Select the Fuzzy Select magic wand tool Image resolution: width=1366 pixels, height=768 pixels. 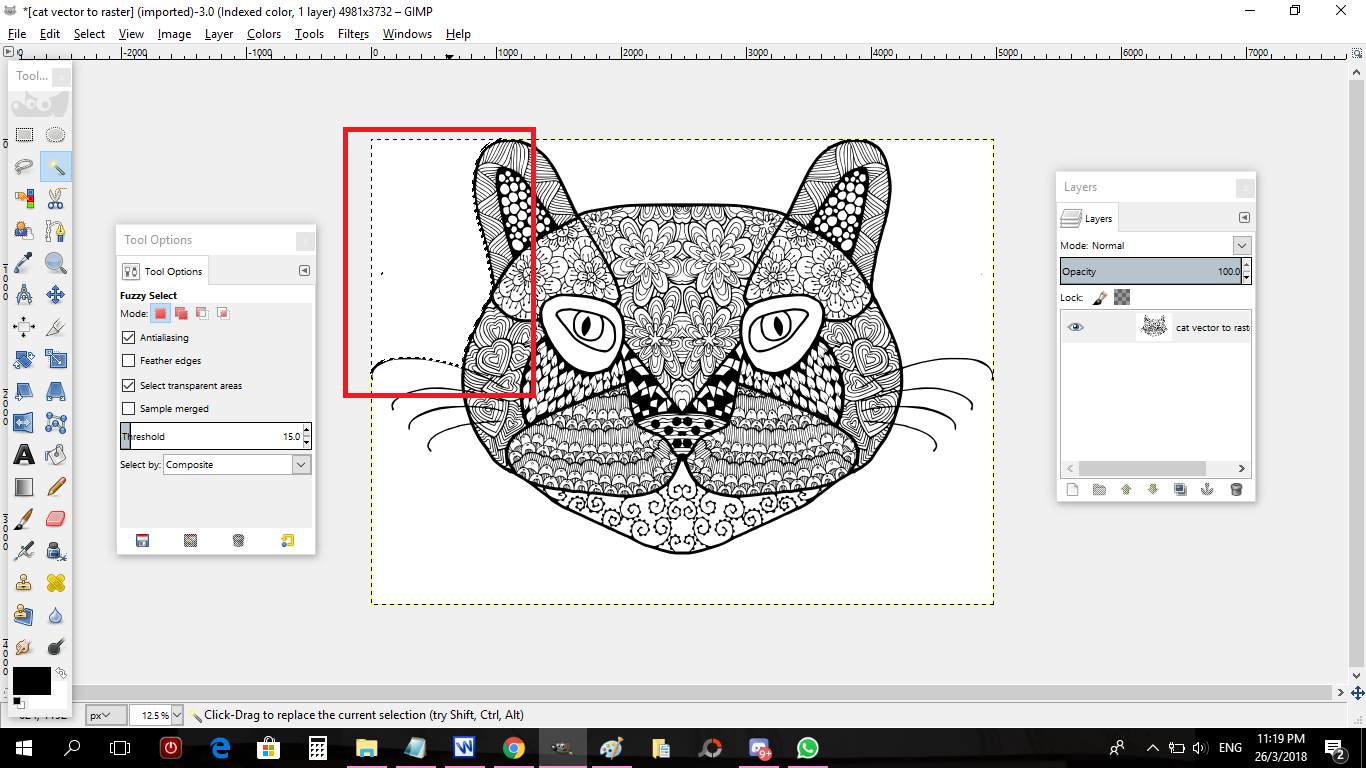click(x=56, y=167)
